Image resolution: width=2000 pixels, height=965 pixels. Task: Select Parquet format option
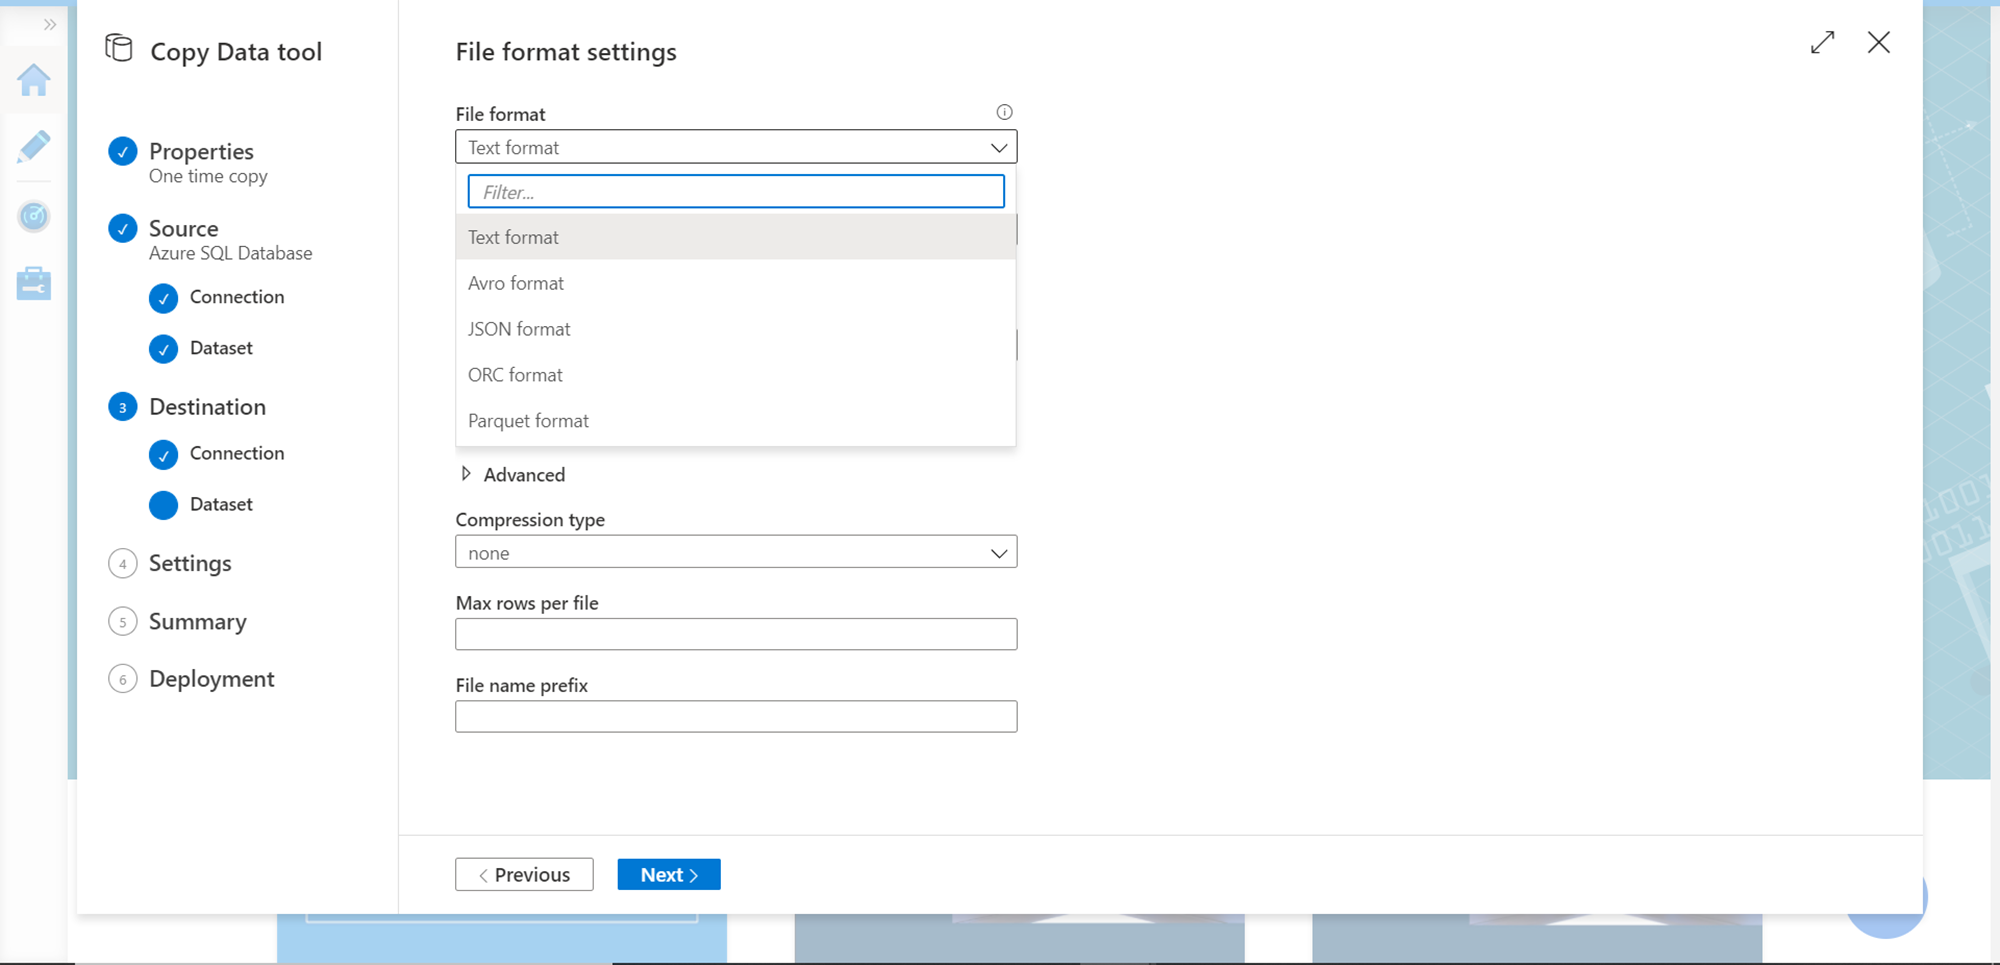(x=736, y=421)
